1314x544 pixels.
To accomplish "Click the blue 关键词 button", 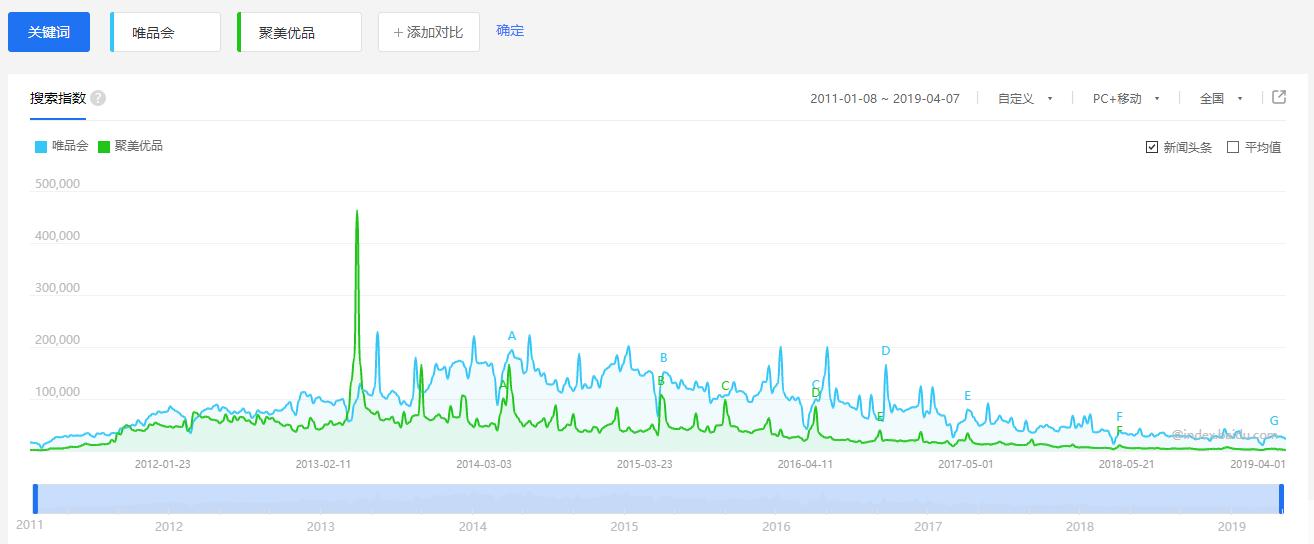I will (x=49, y=32).
